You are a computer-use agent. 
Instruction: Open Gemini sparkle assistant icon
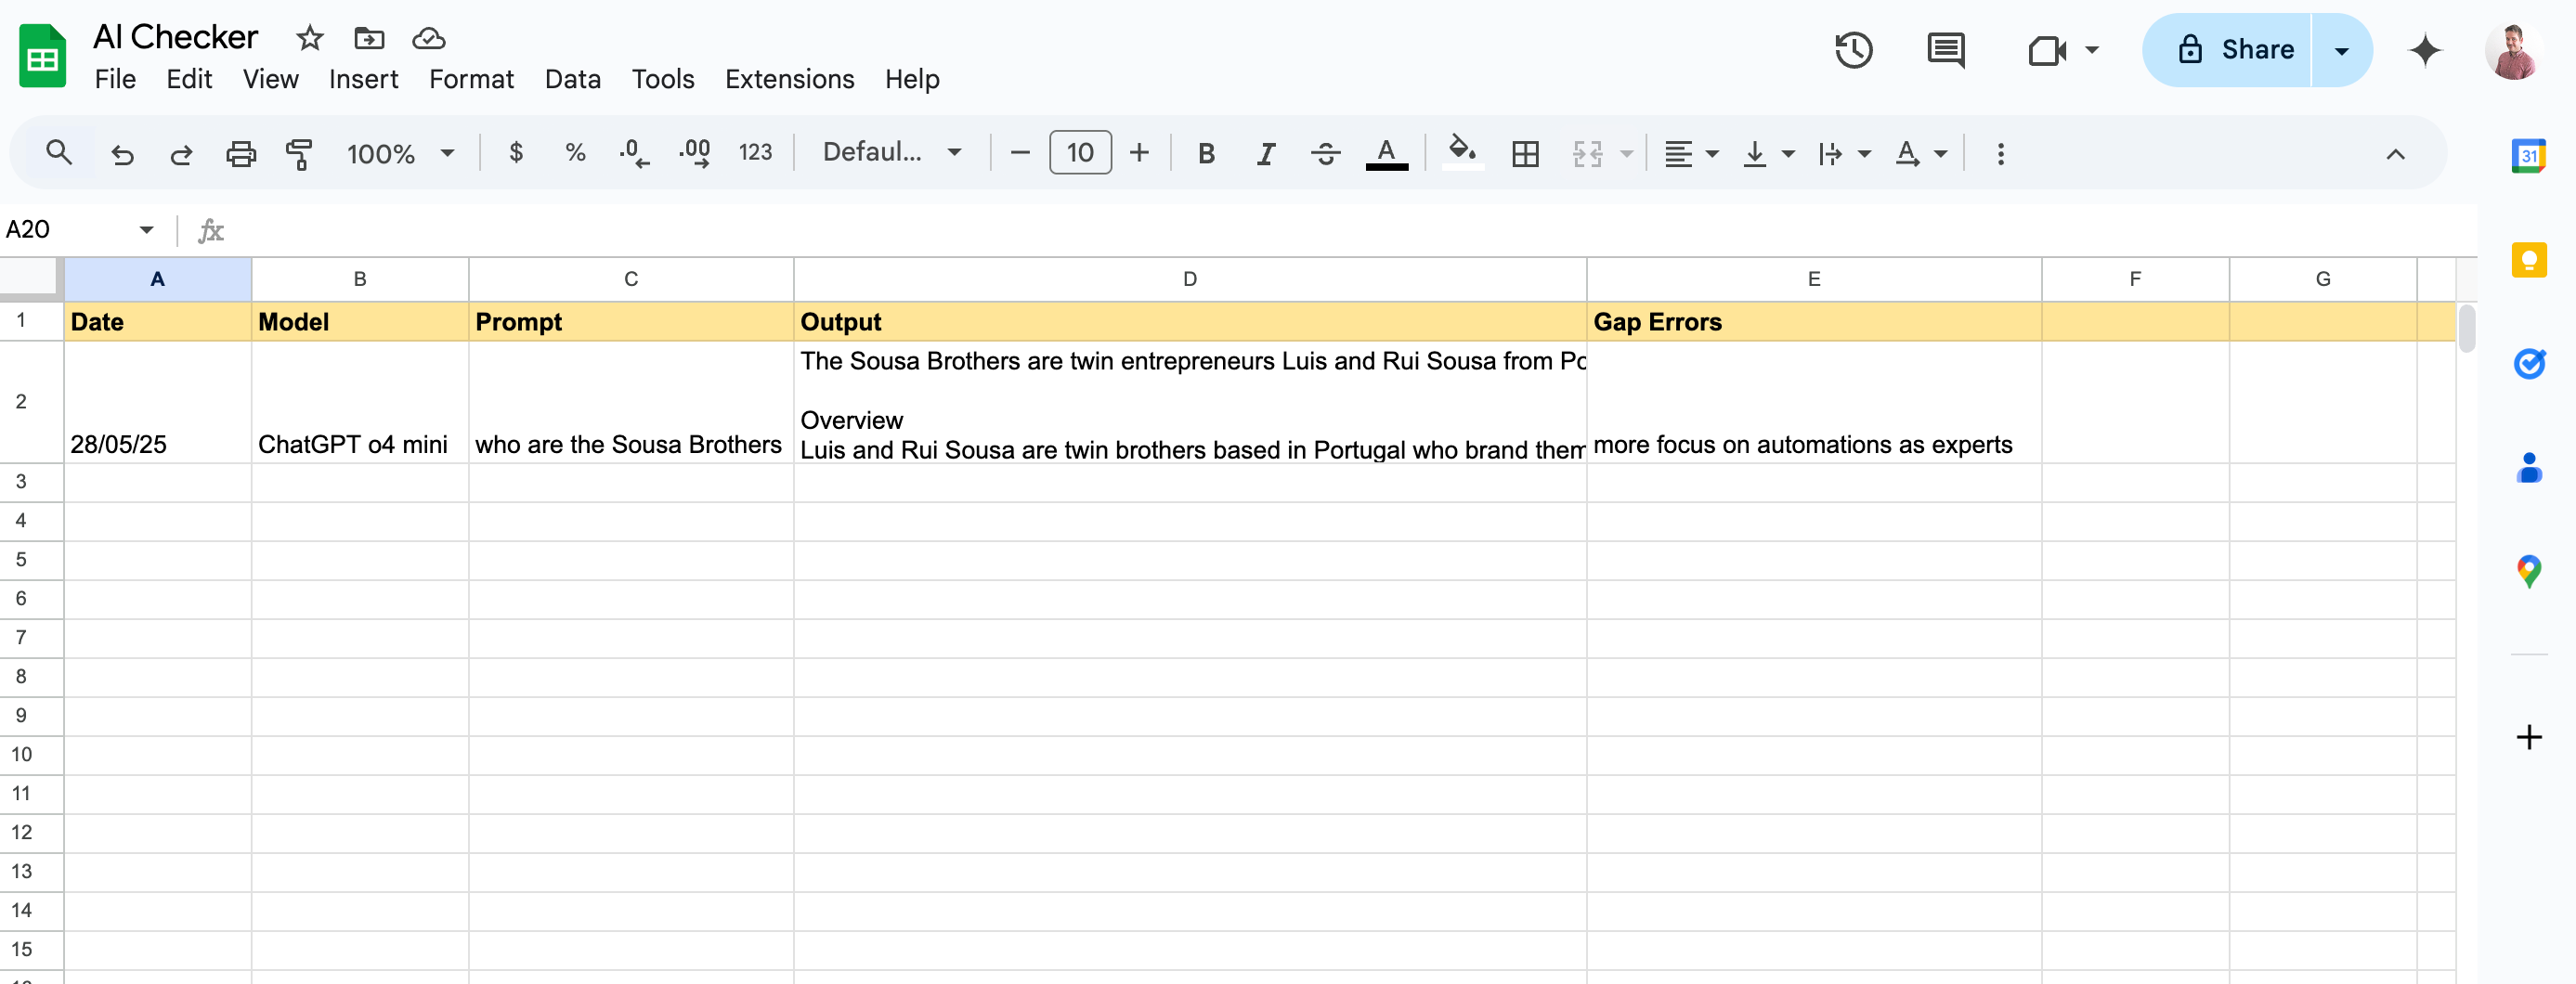2425,50
